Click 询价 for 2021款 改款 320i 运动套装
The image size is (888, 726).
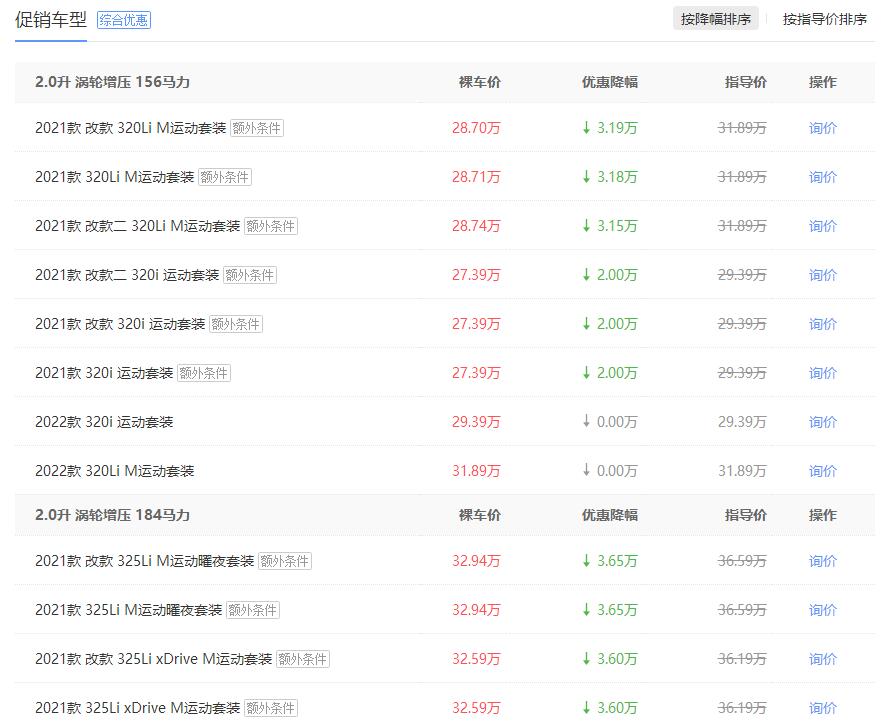coord(822,324)
